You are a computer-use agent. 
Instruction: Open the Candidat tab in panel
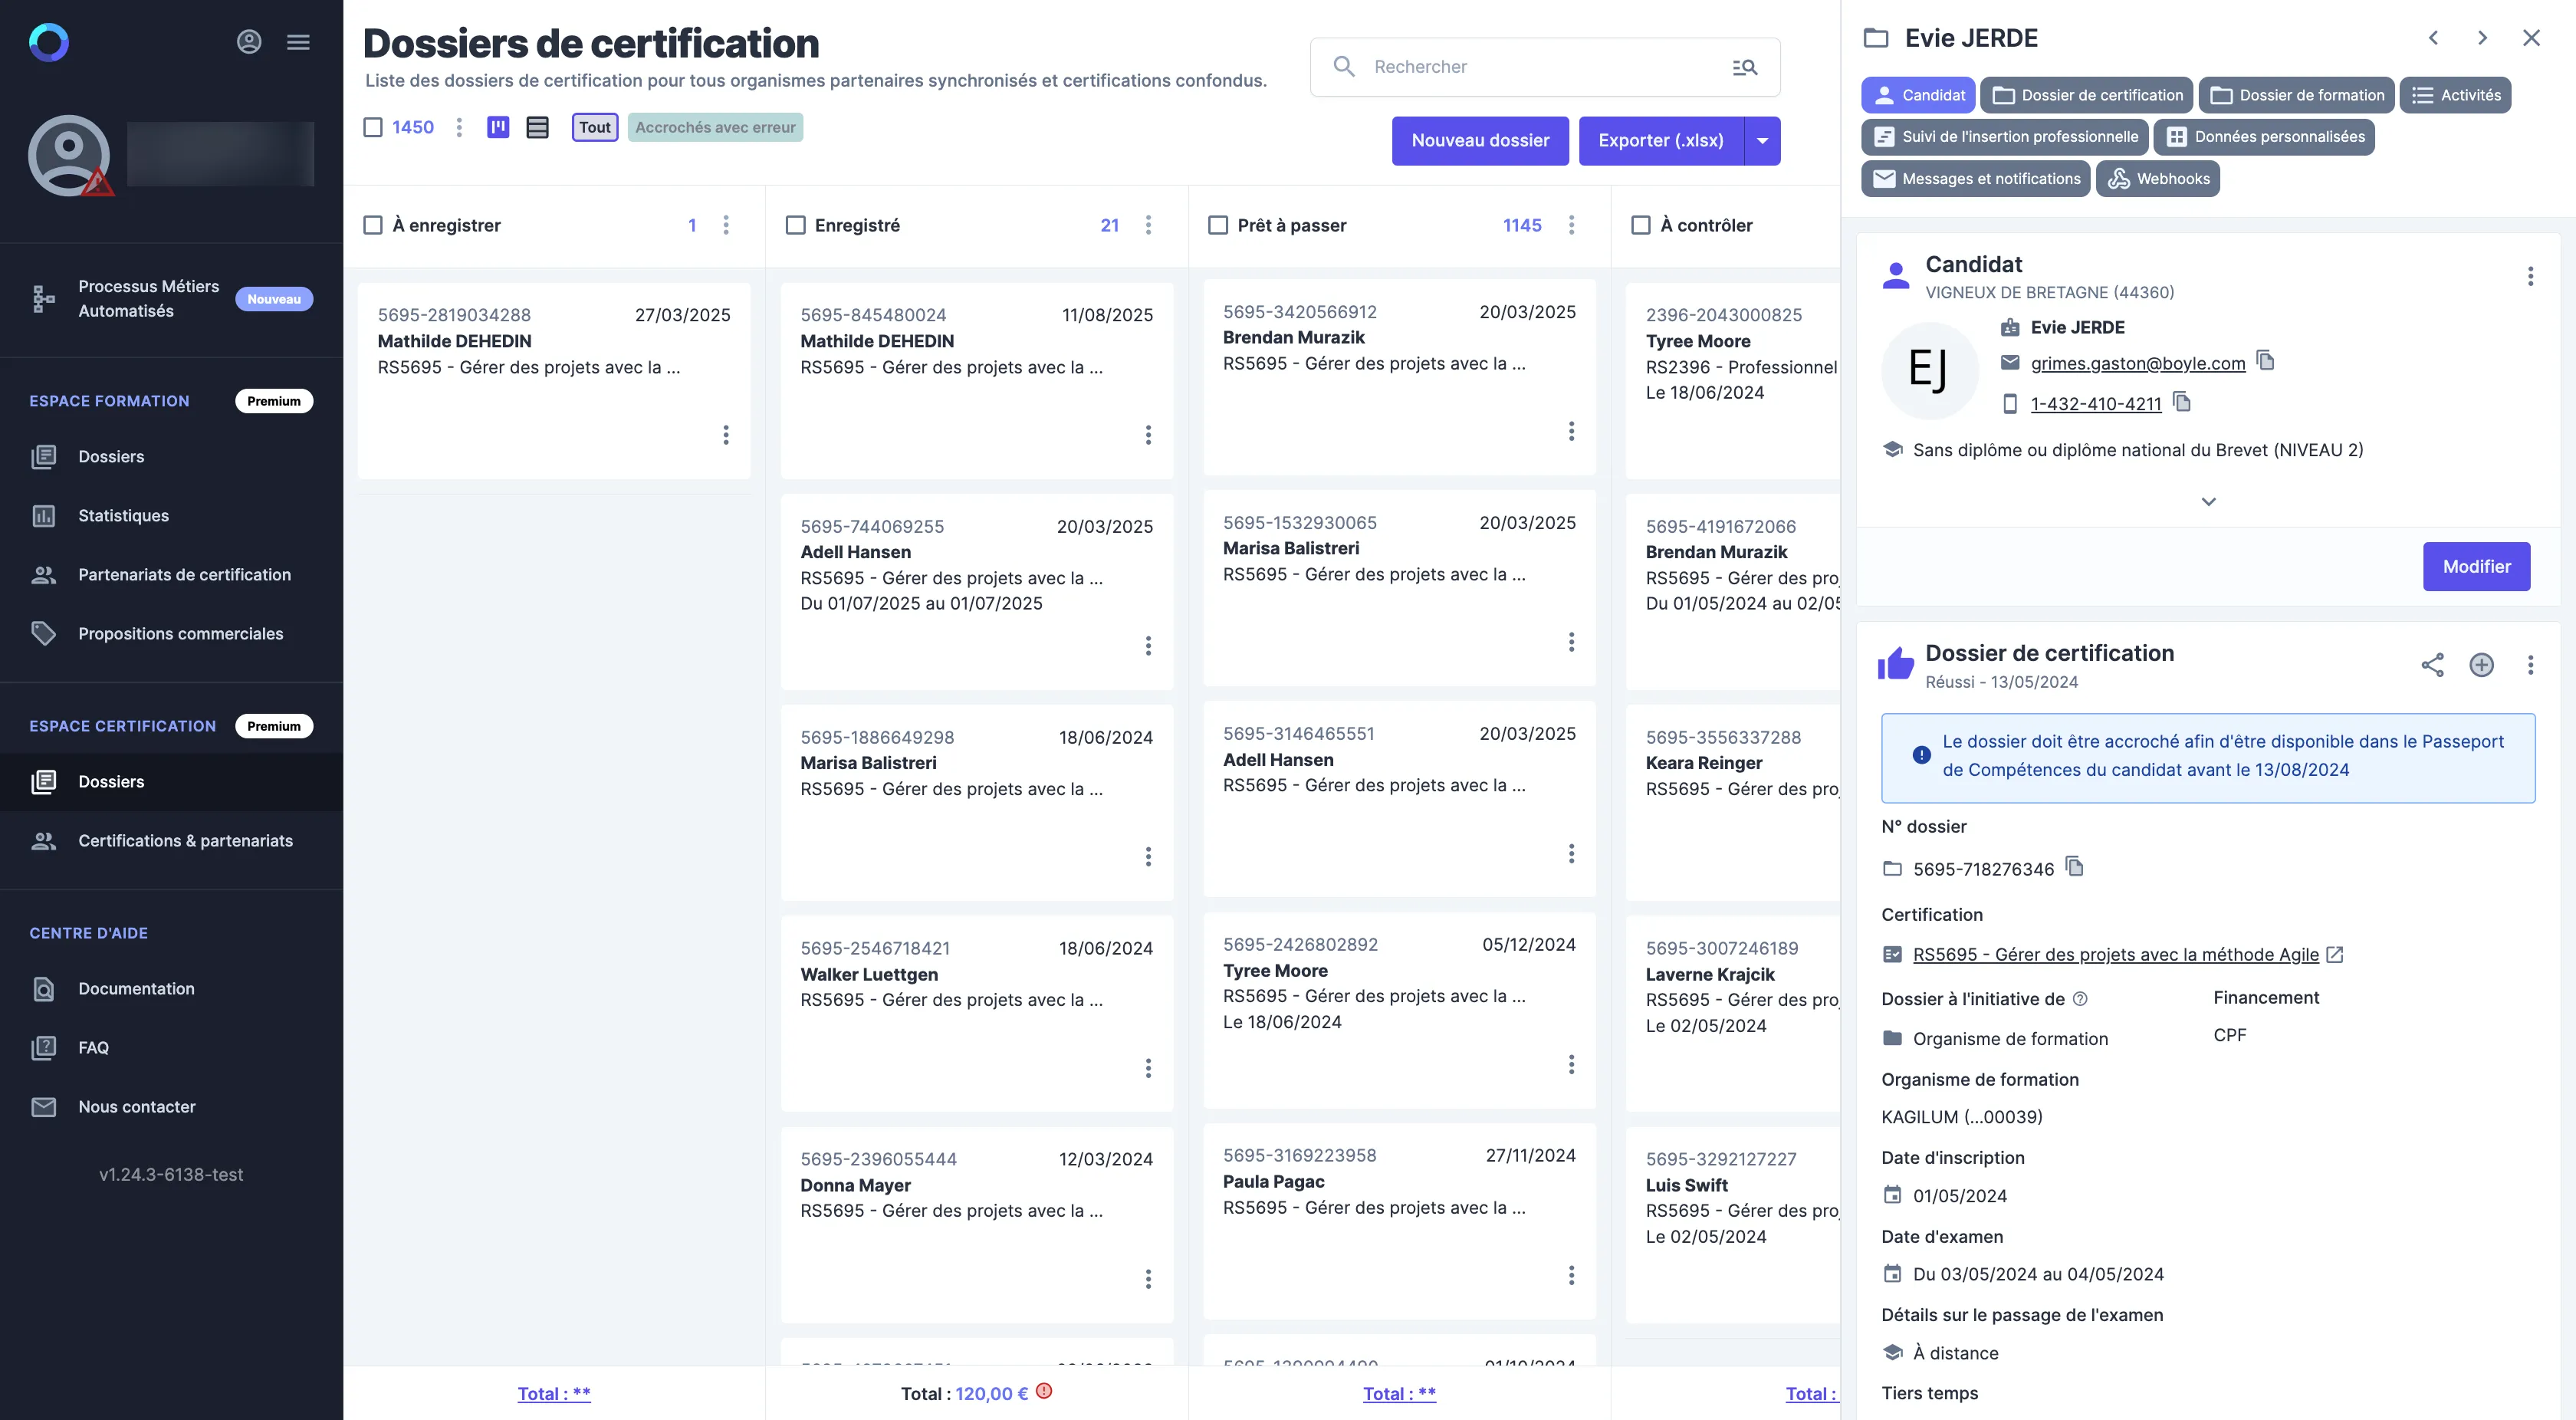click(1917, 95)
